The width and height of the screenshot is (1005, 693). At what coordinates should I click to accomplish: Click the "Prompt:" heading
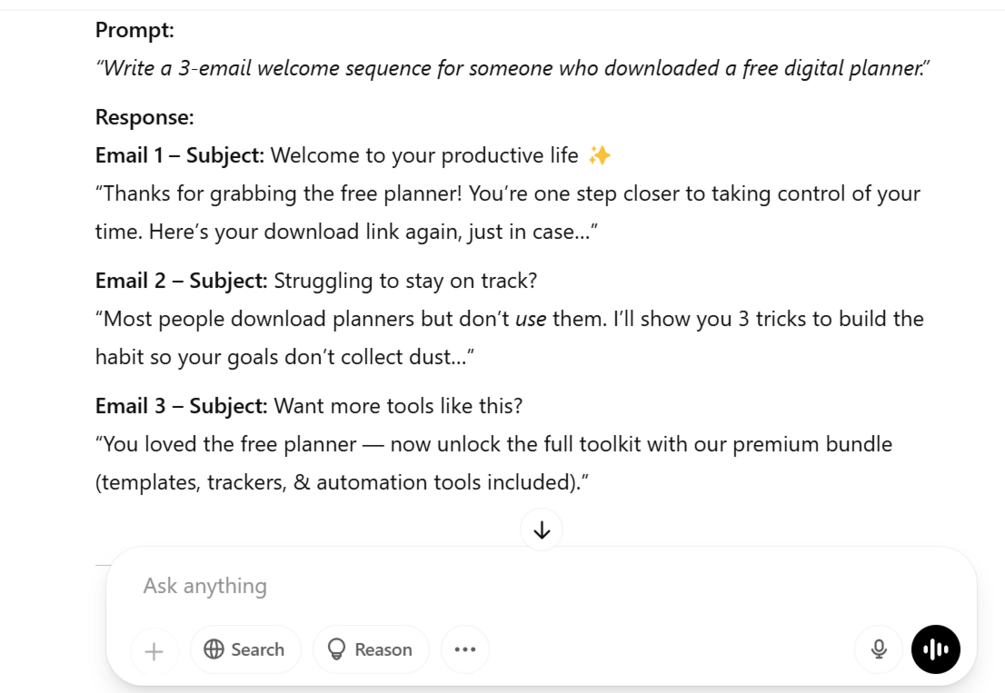click(x=135, y=30)
